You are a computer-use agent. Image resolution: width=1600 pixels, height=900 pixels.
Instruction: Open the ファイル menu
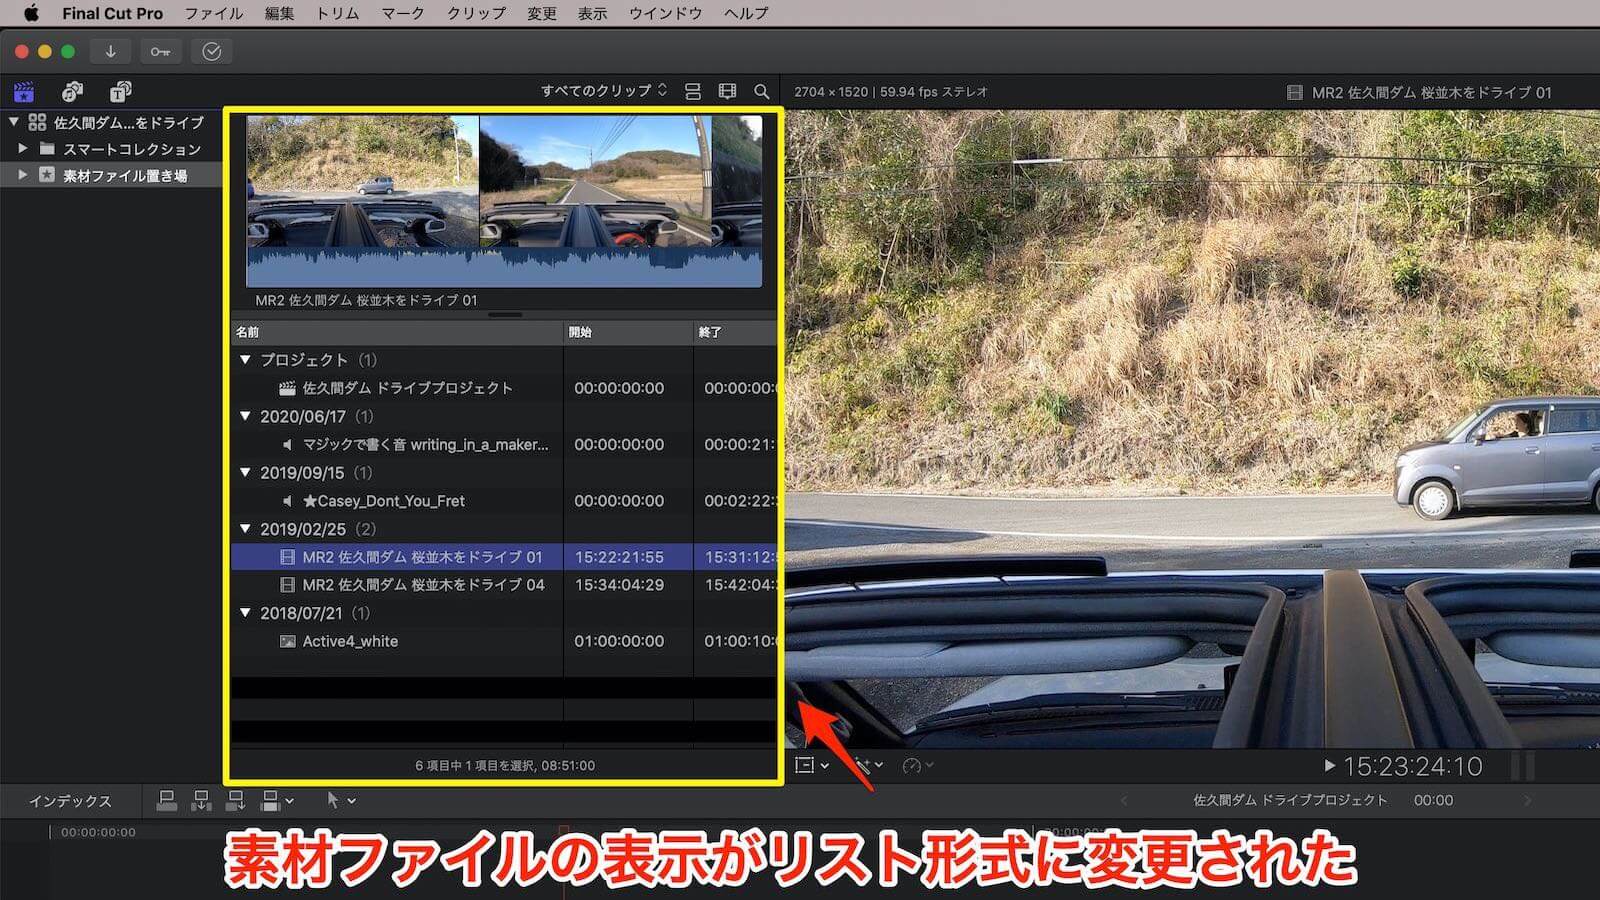214,13
